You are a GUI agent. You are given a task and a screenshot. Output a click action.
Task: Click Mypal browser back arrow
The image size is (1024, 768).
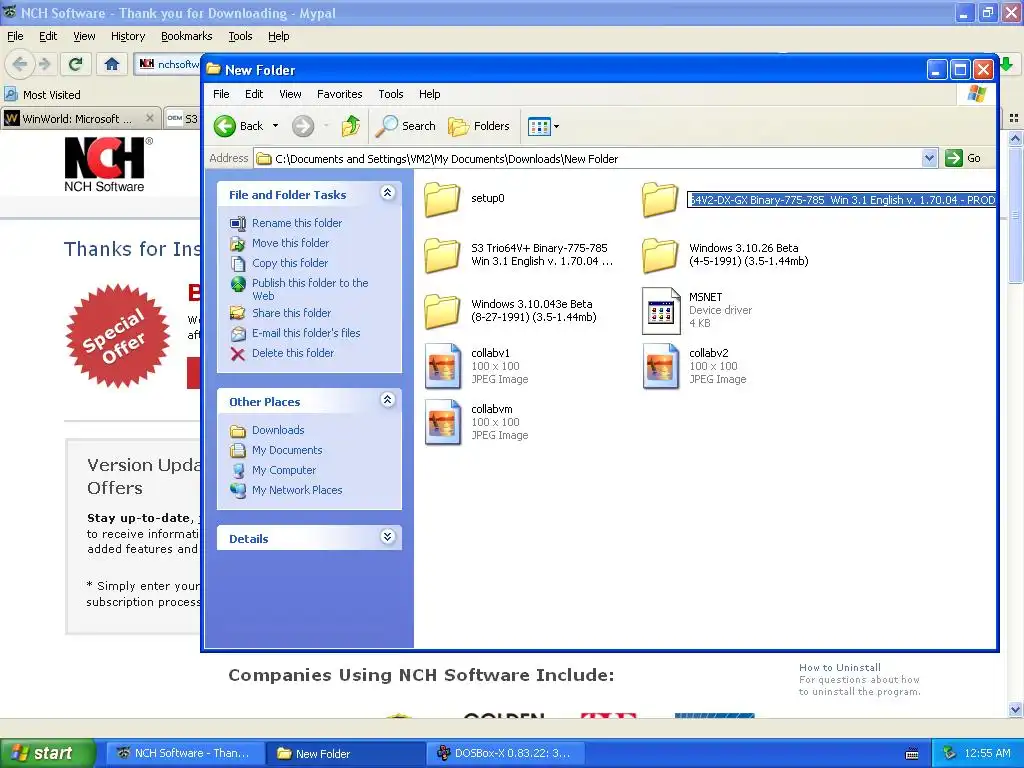click(x=20, y=63)
